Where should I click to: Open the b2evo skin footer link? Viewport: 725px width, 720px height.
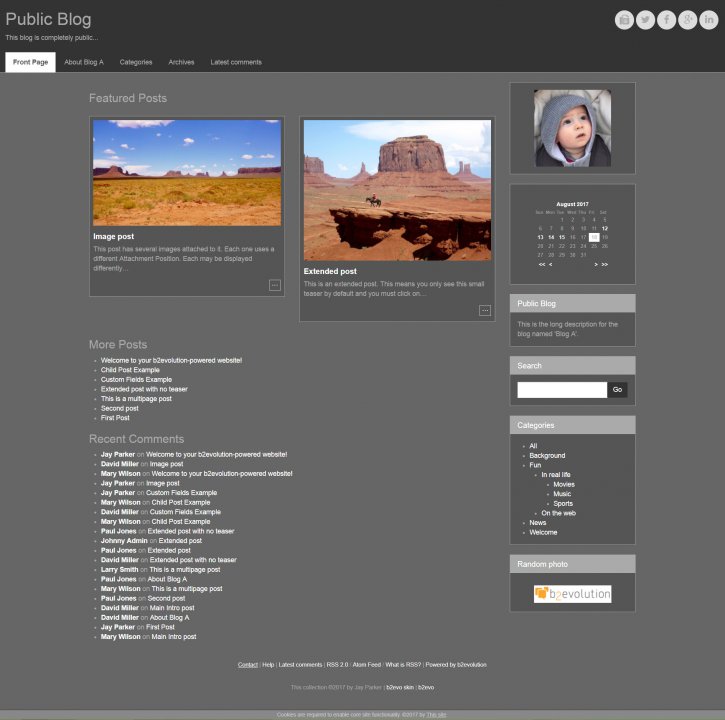click(400, 687)
